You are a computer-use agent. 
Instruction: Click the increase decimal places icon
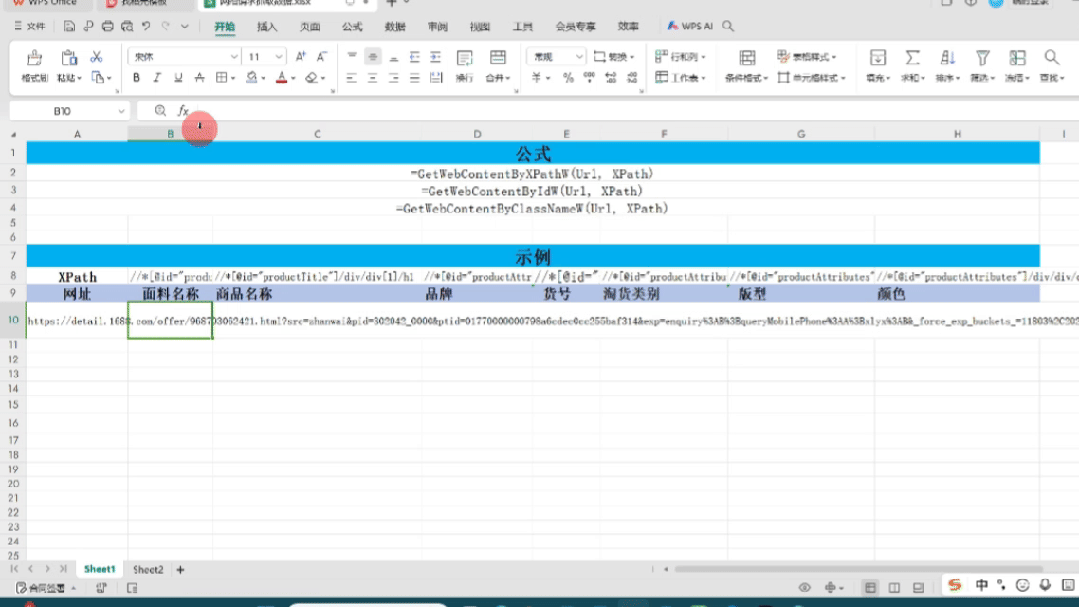point(610,78)
